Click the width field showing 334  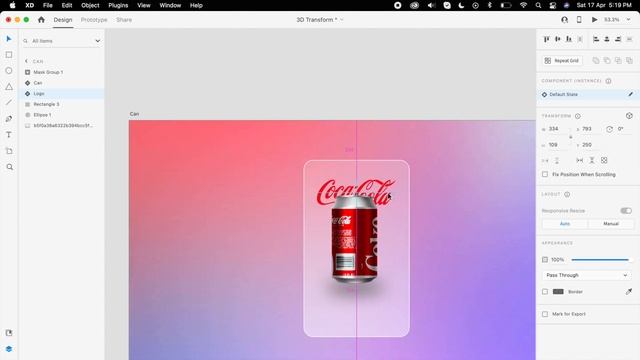pos(557,129)
